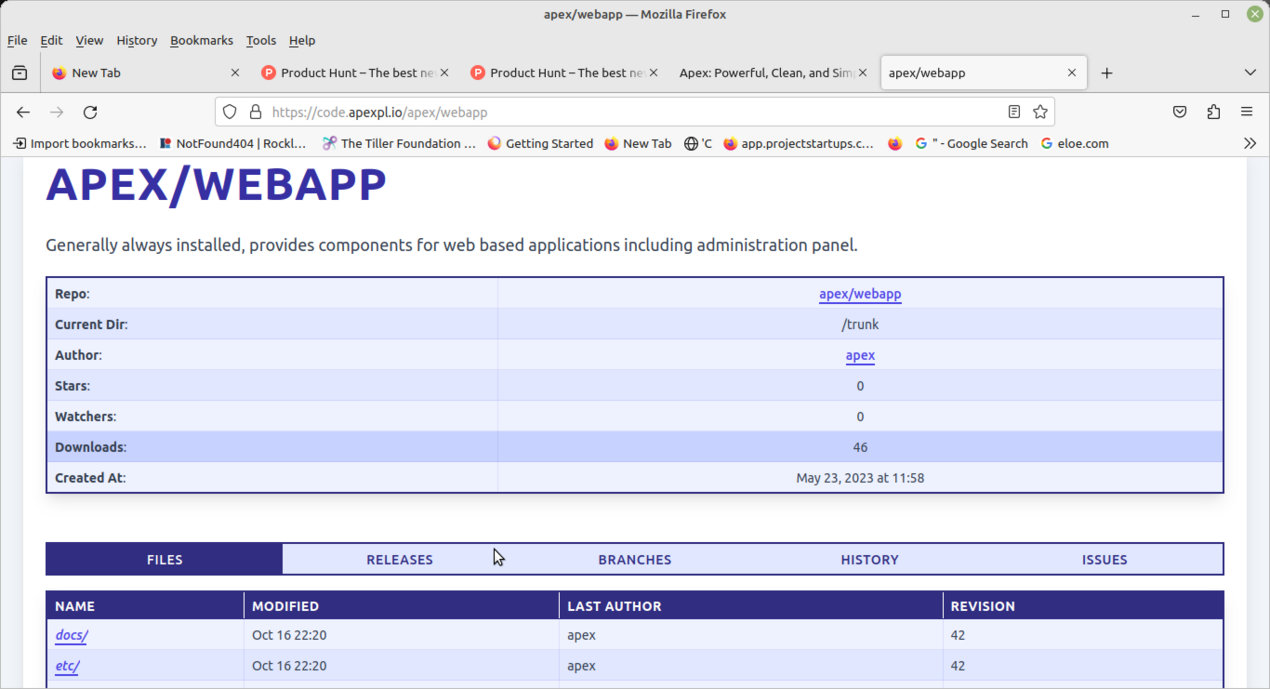Select the RELEASES tab

point(400,559)
